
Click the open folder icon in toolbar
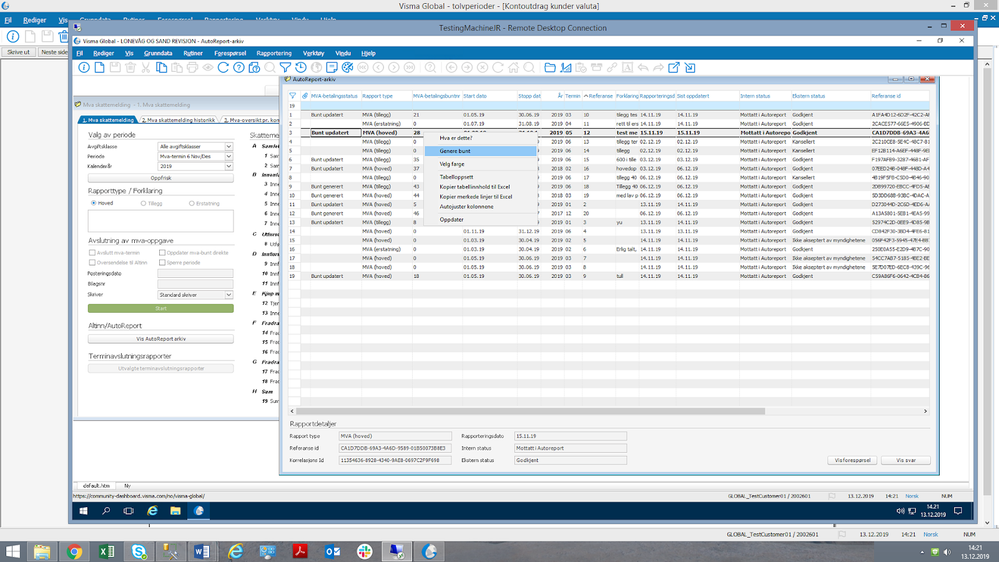click(x=550, y=68)
